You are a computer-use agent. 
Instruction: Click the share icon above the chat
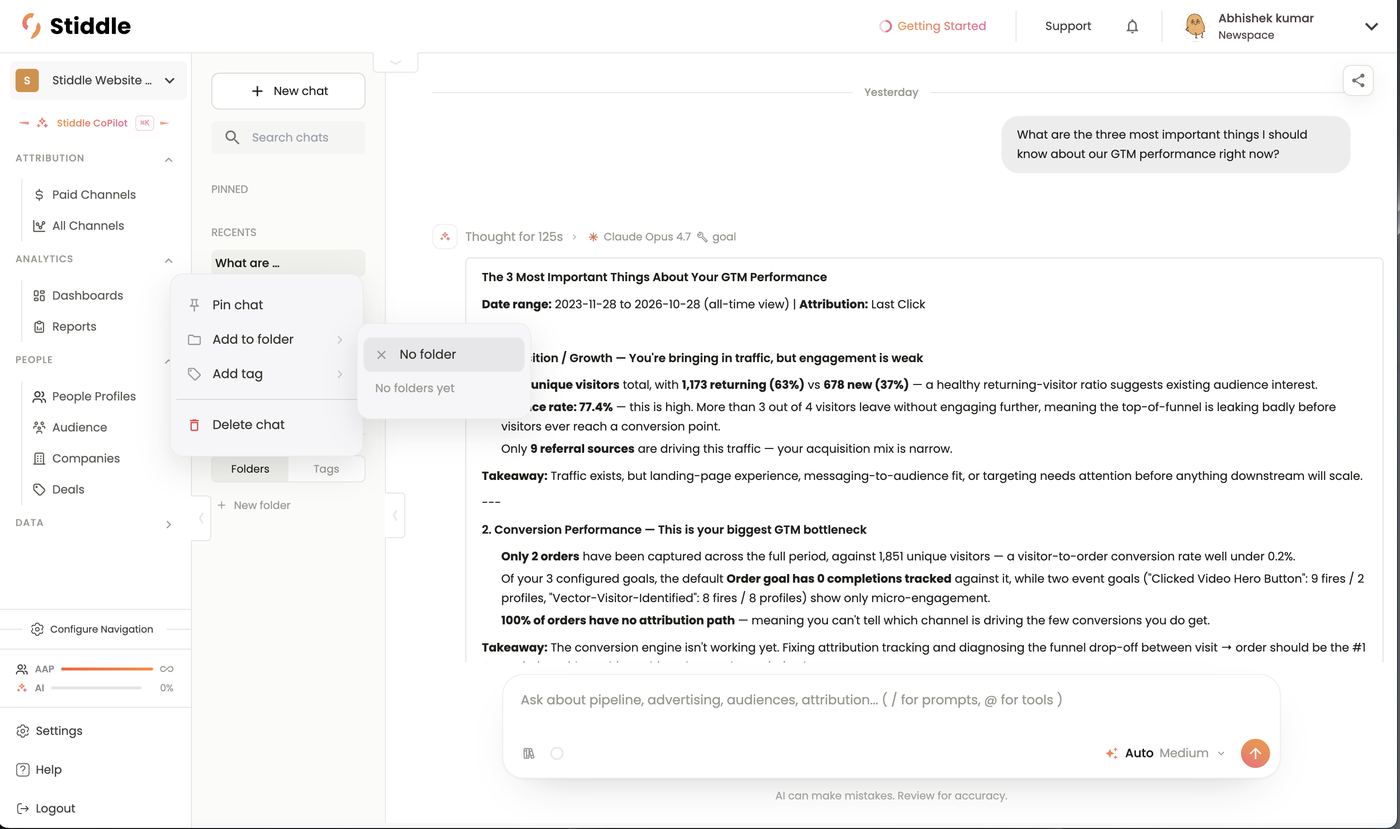click(1358, 81)
